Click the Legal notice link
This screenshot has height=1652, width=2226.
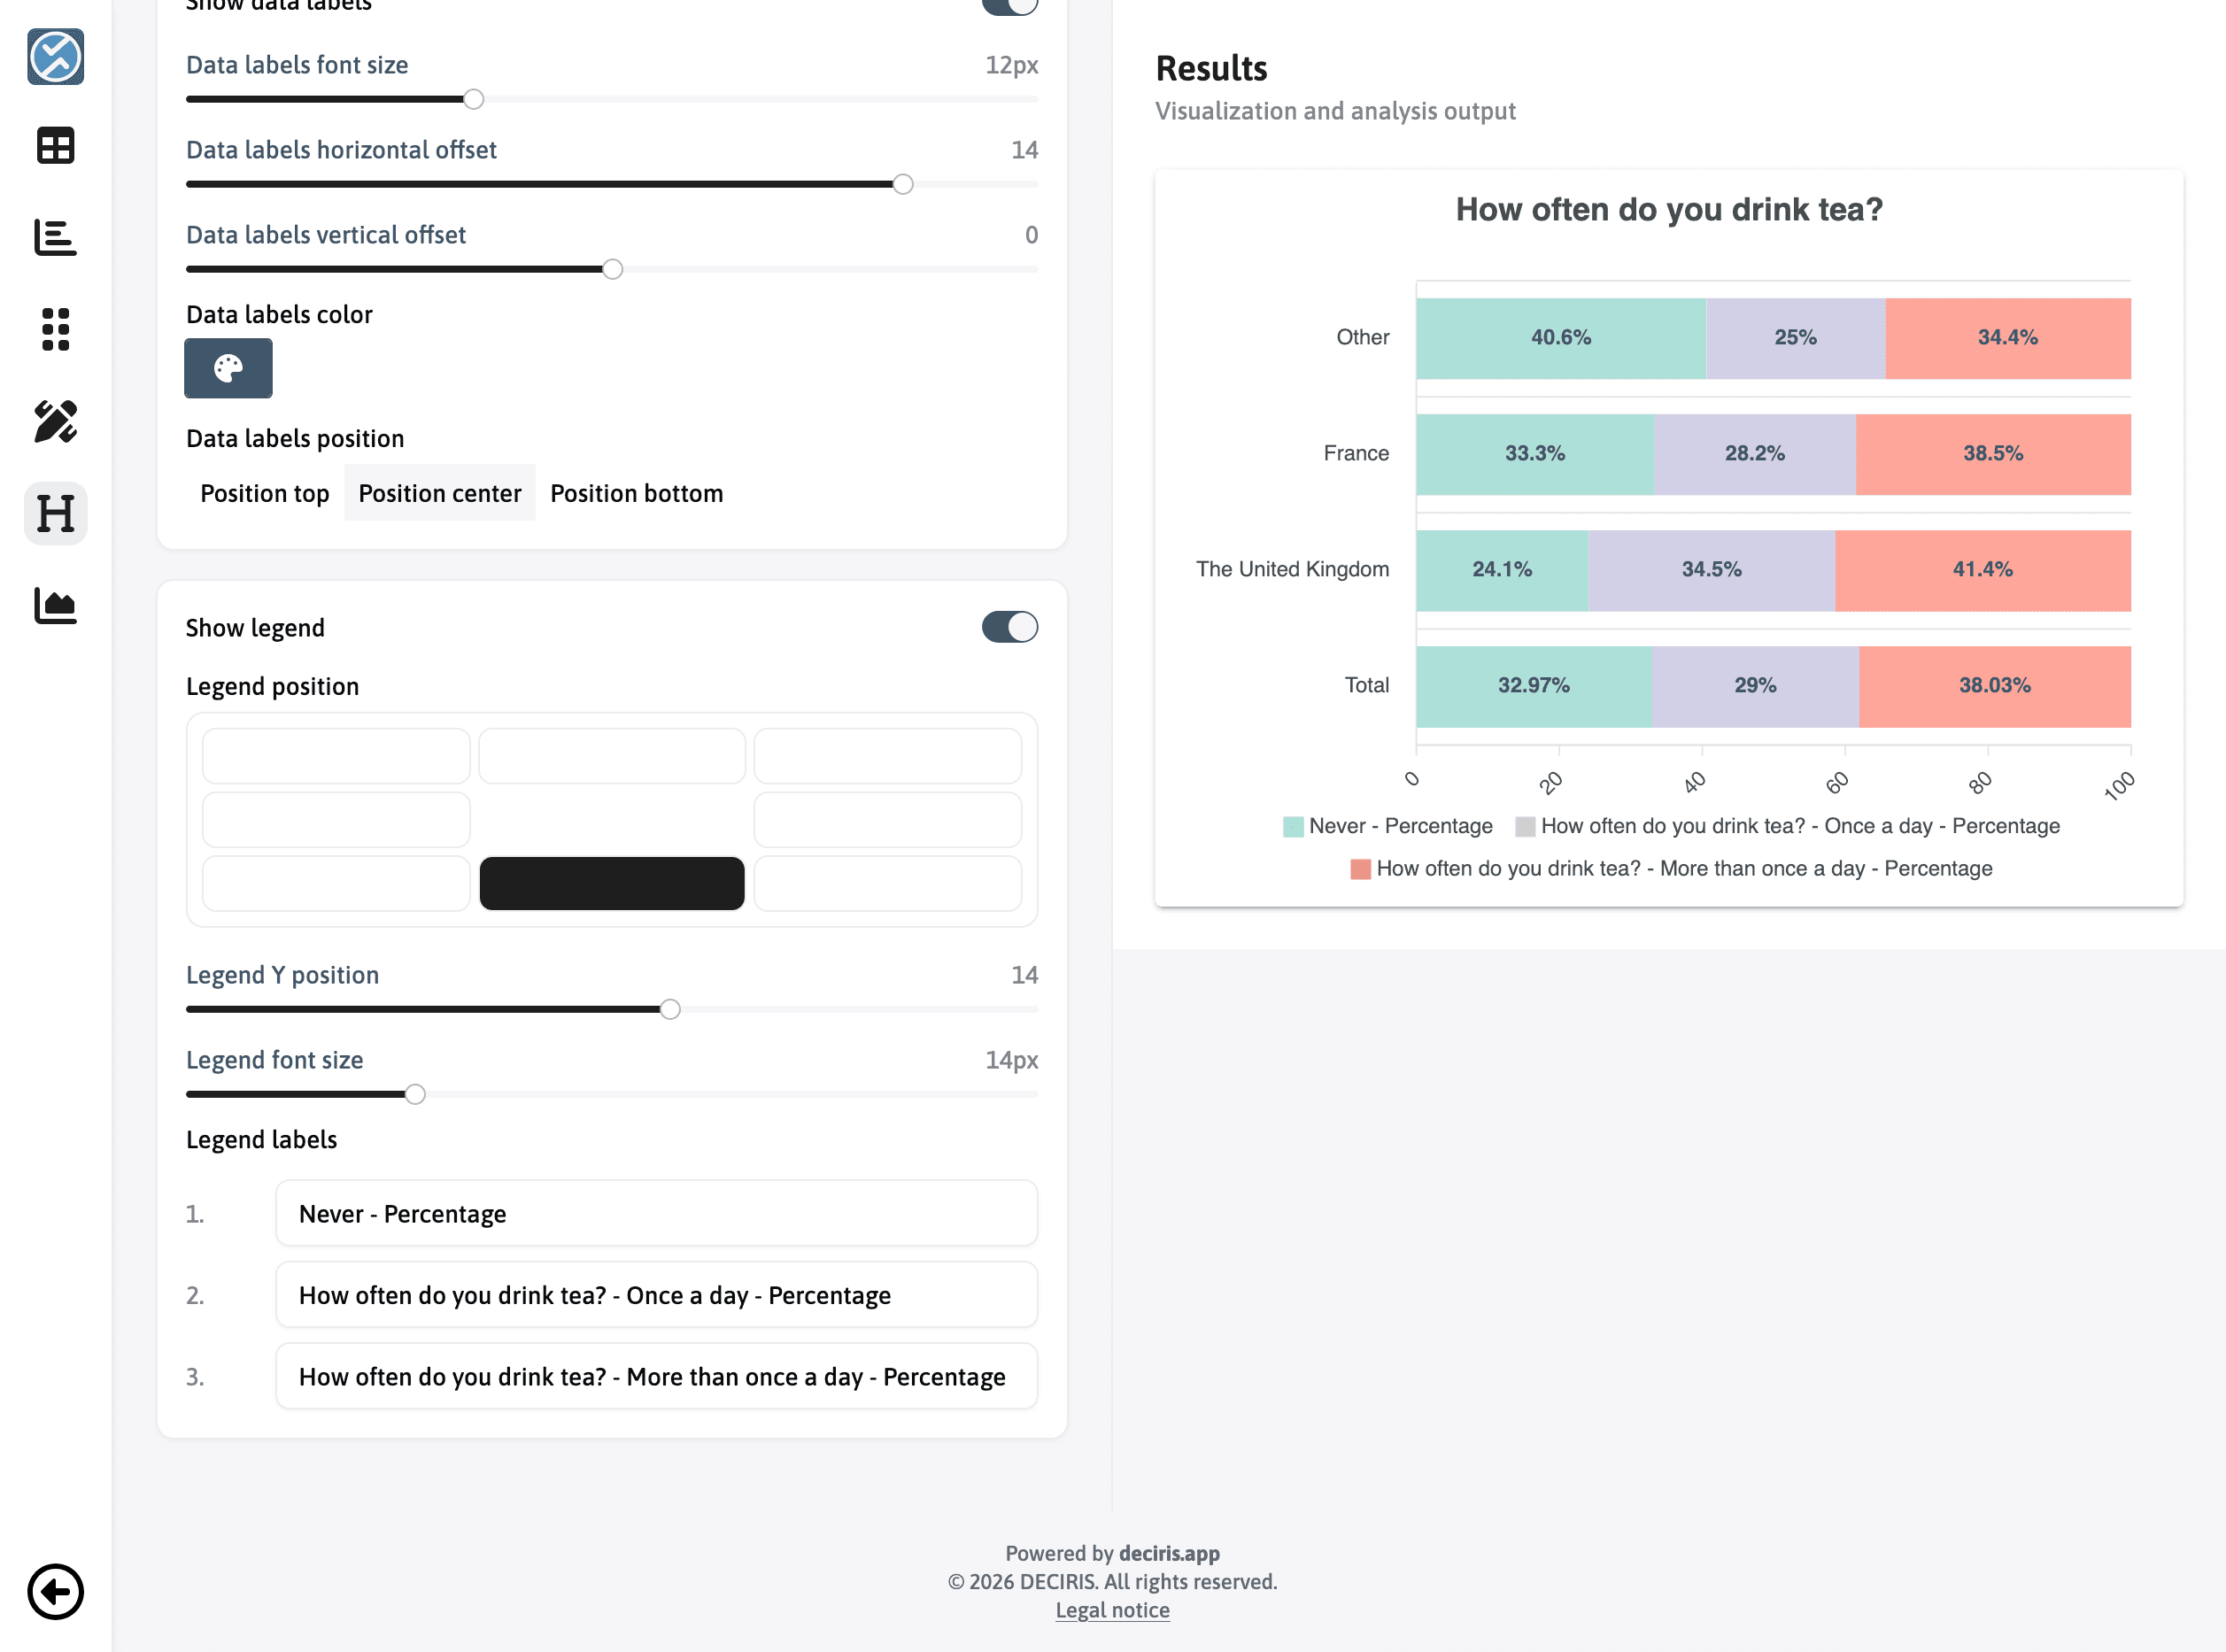pos(1112,1610)
